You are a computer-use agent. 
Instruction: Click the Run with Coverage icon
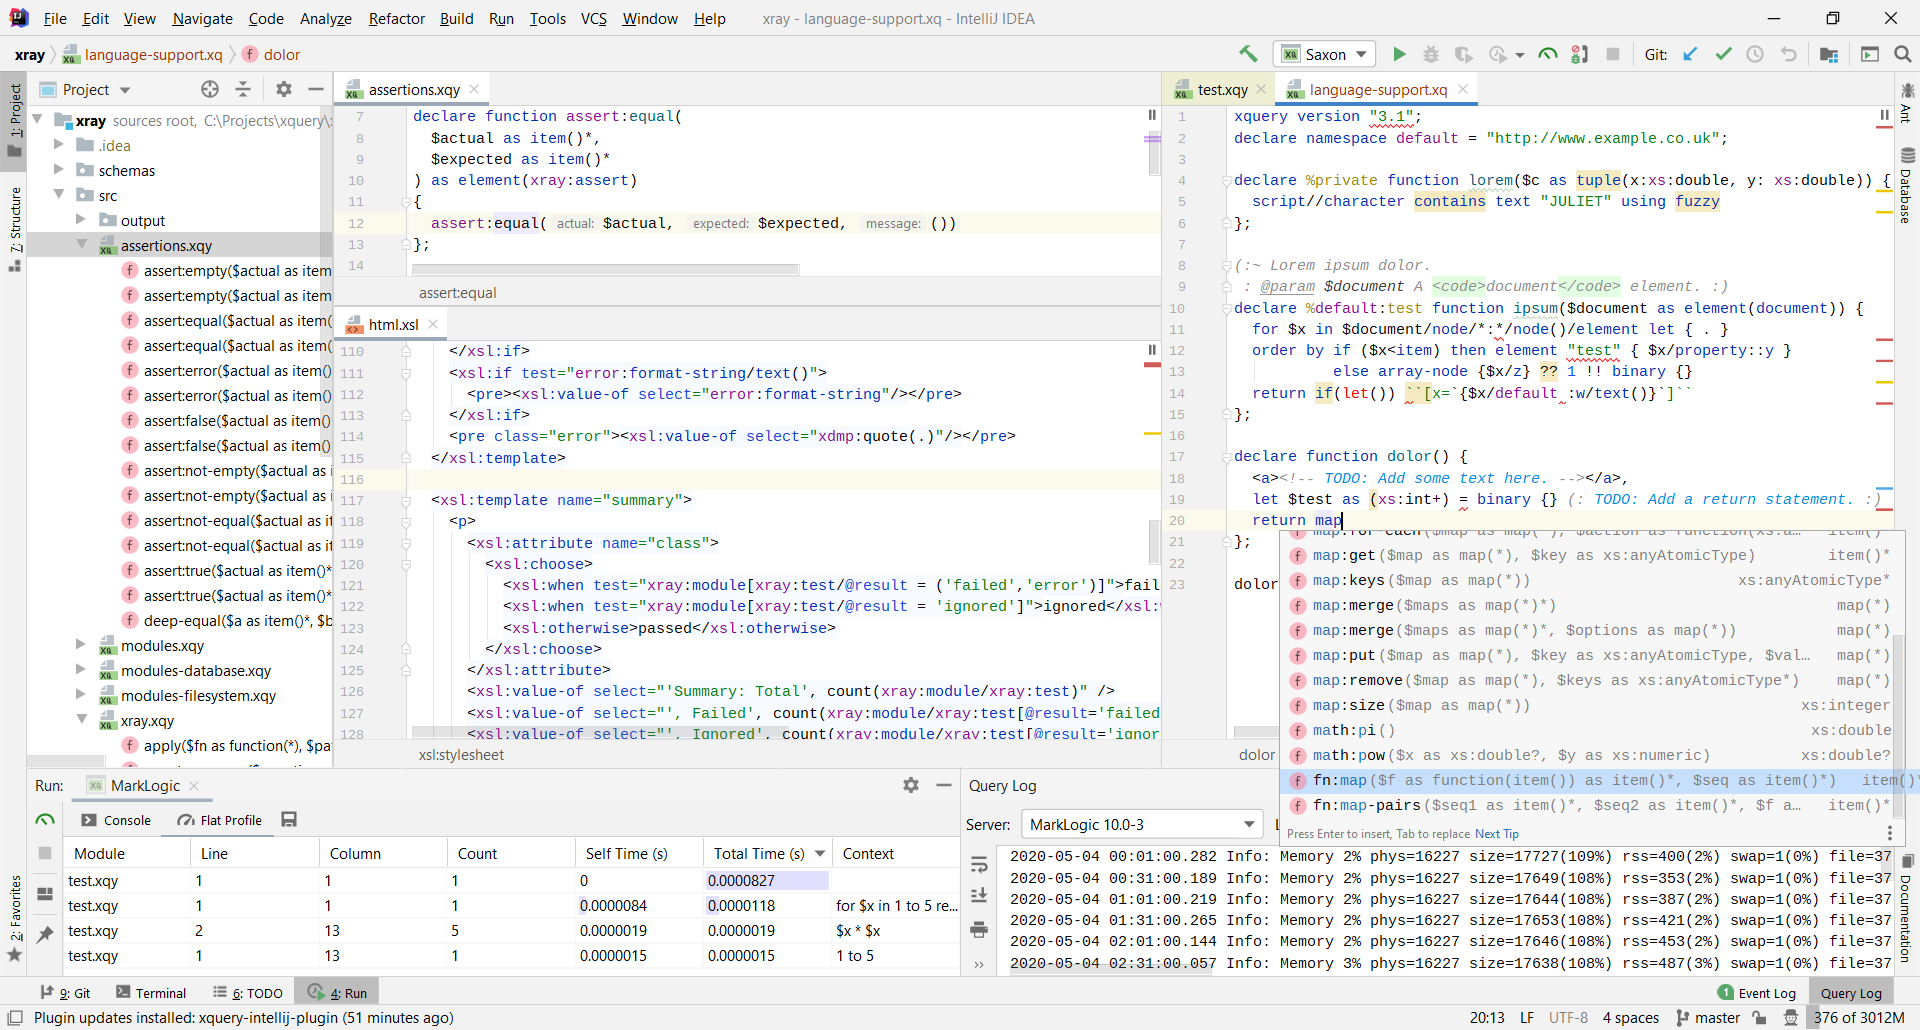tap(1463, 54)
